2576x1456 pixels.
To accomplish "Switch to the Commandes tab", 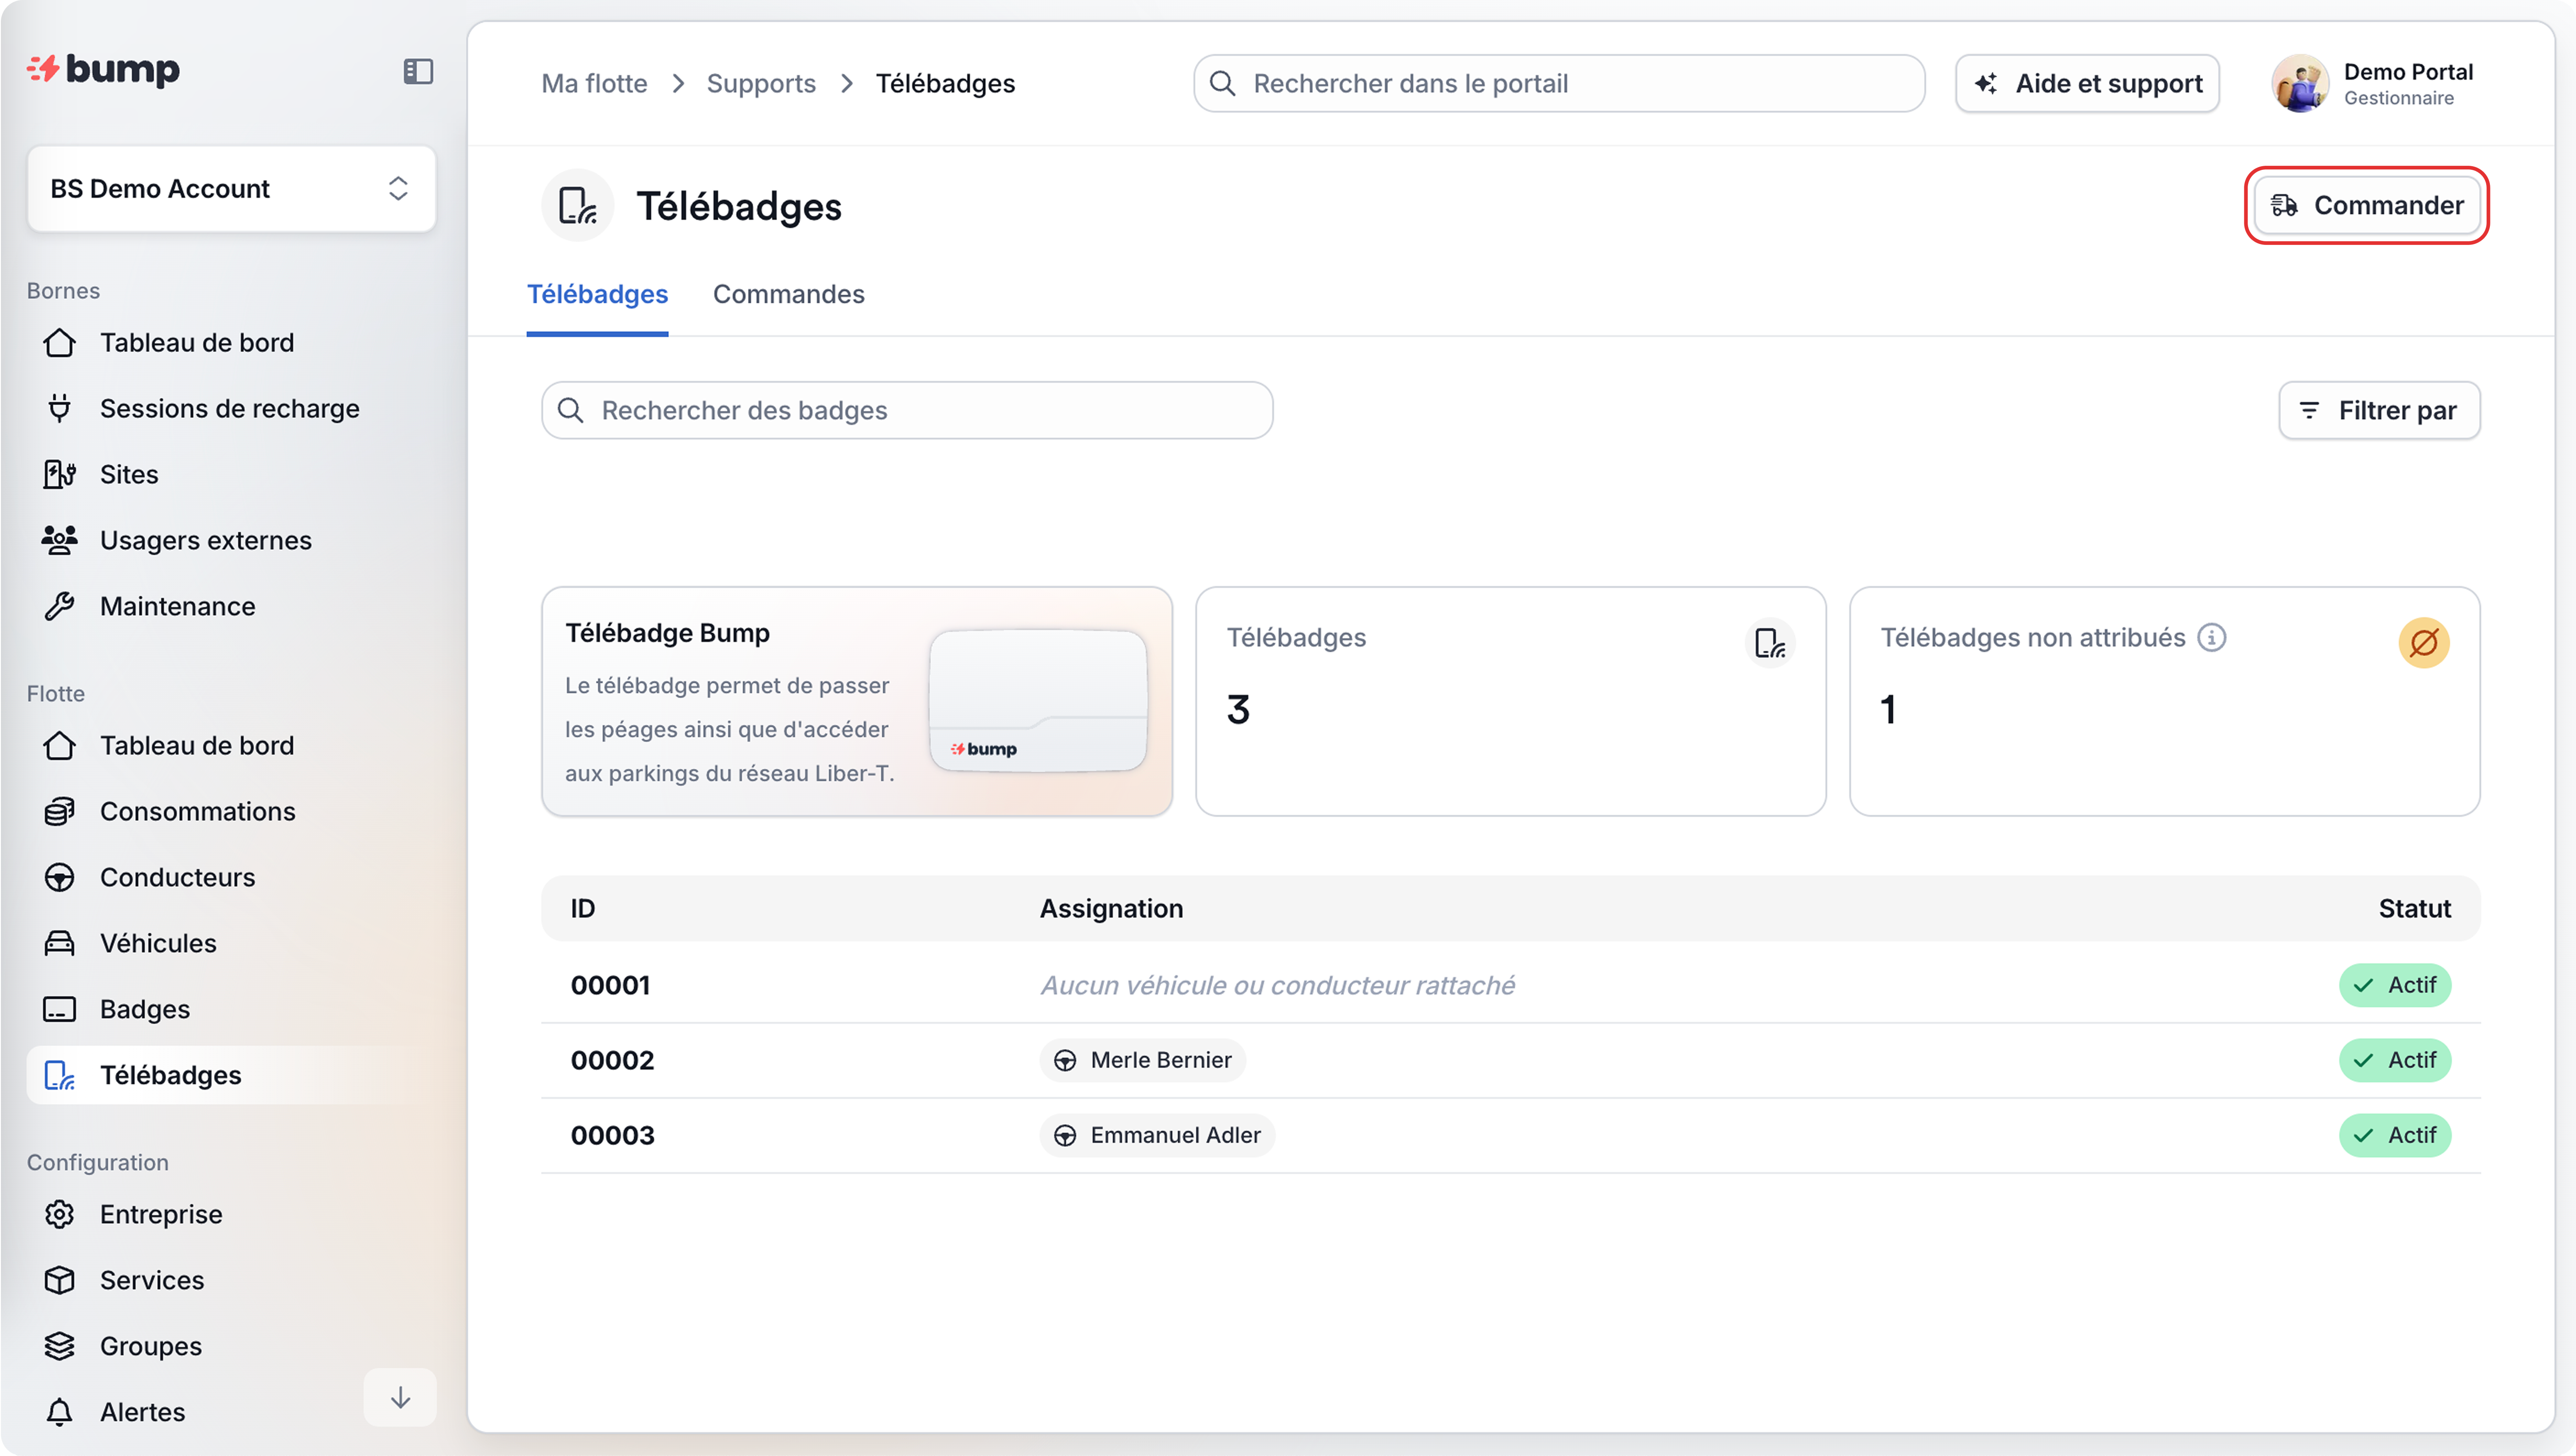I will tap(788, 295).
